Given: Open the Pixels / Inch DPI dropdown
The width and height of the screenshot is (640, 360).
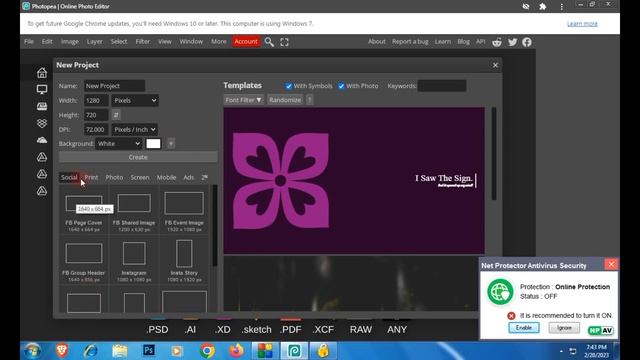Looking at the screenshot, I should pos(135,129).
